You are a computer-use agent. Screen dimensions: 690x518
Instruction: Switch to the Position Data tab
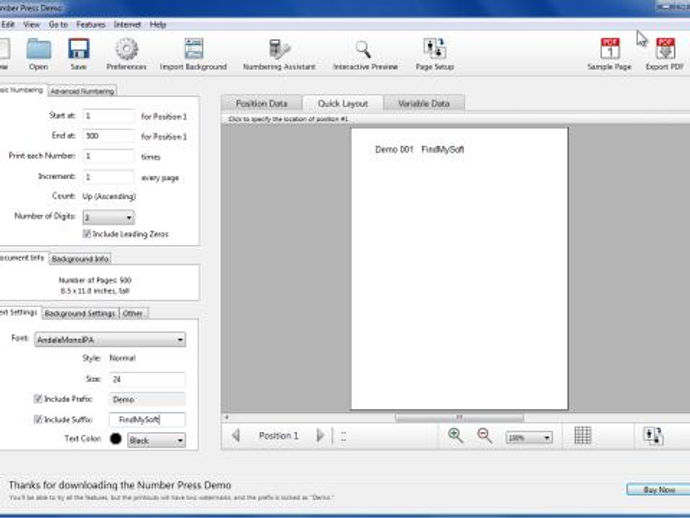tap(261, 103)
